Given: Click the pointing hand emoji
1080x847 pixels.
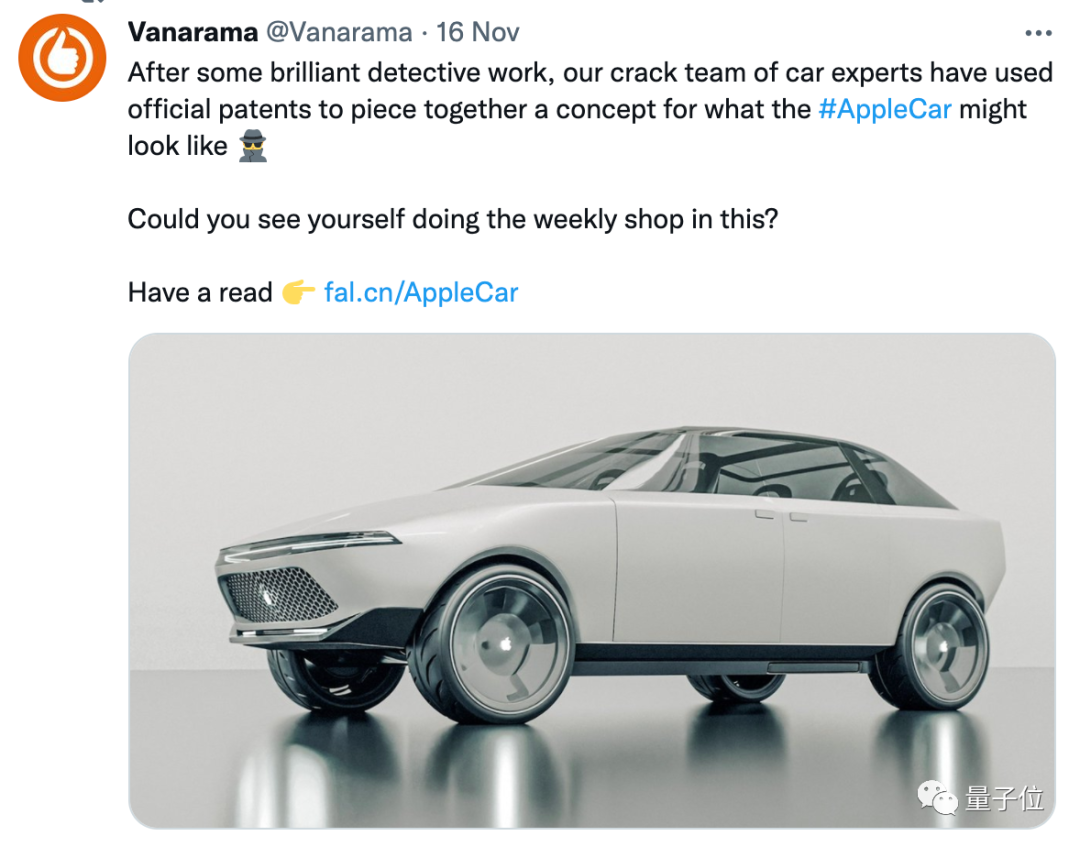Looking at the screenshot, I should [298, 293].
